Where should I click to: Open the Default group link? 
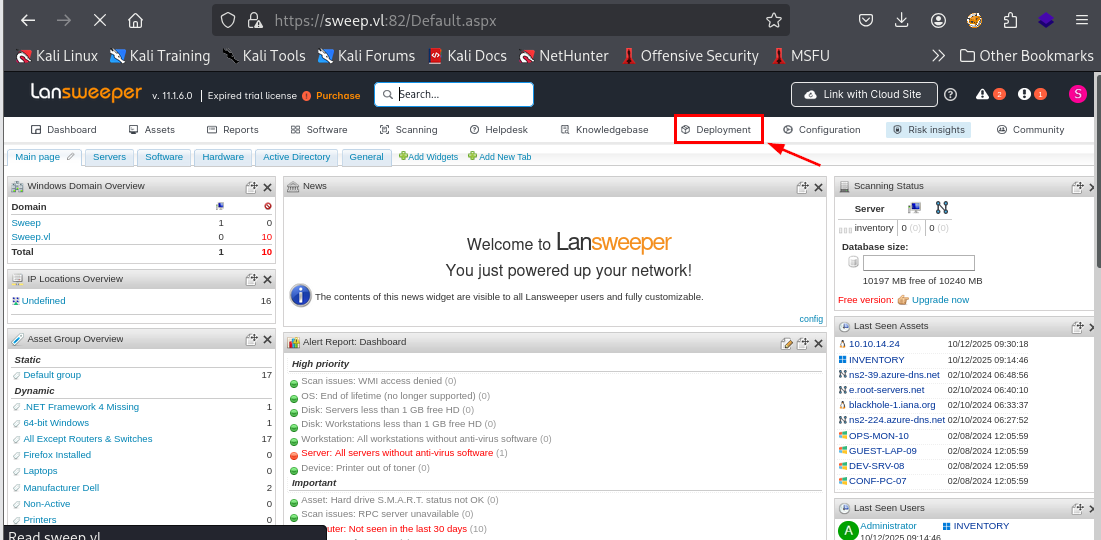(52, 375)
